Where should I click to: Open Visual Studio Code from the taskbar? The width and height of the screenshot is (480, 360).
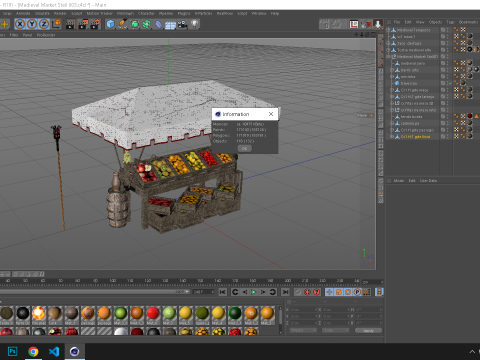pos(54,351)
